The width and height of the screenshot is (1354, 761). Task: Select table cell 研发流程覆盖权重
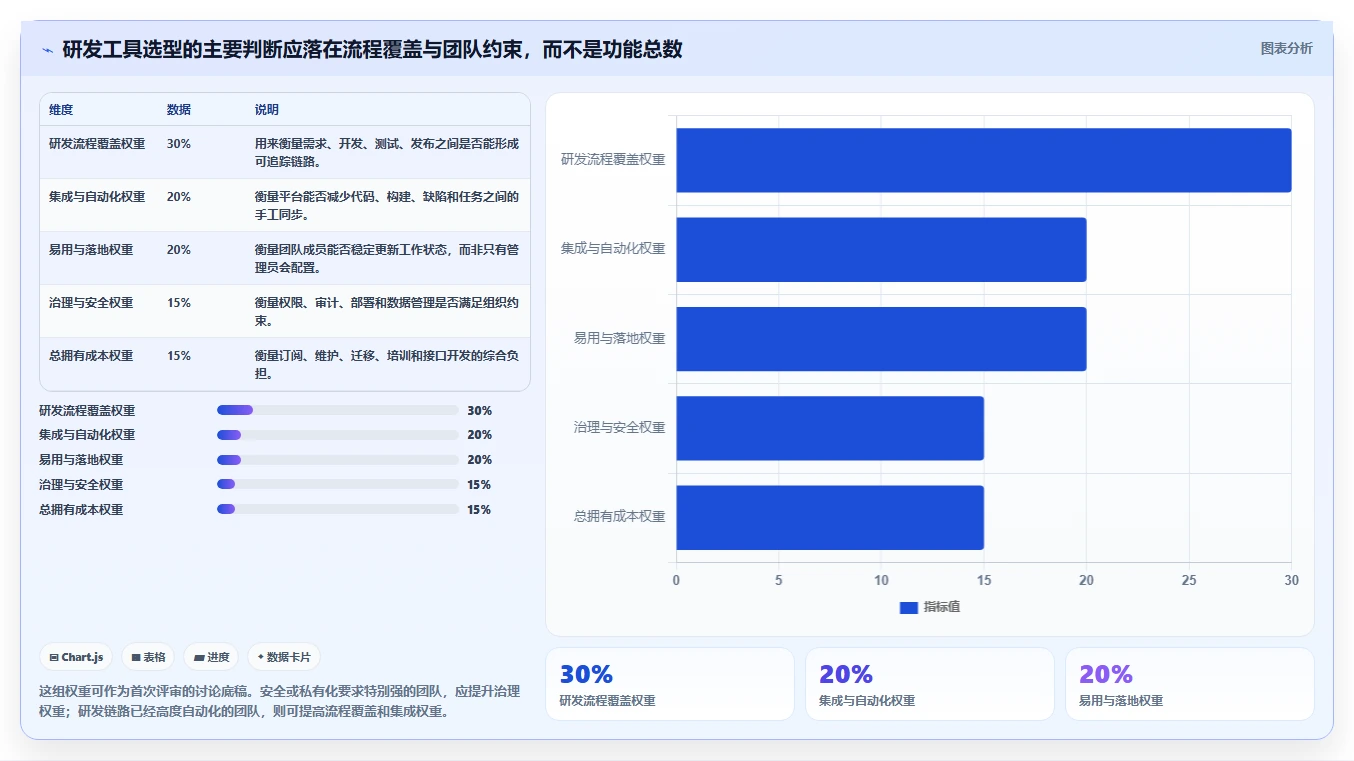pyautogui.click(x=97, y=144)
